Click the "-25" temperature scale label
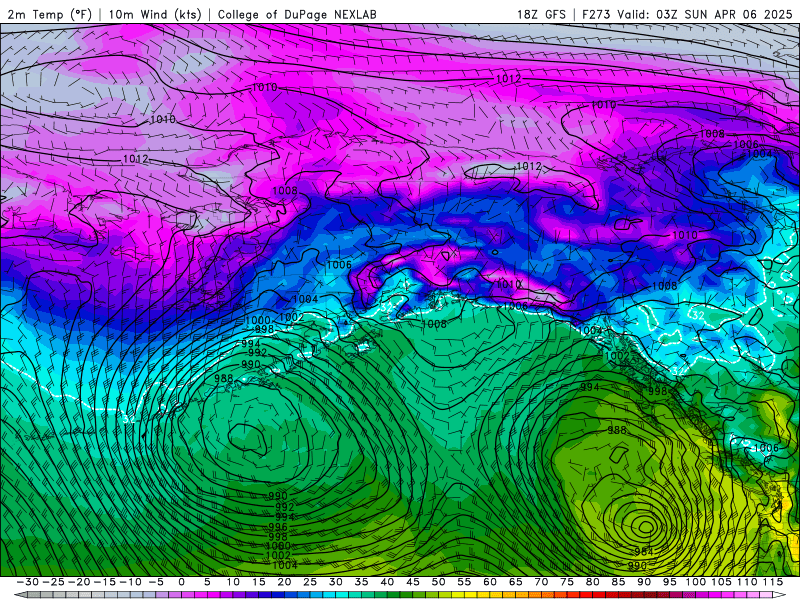This screenshot has width=800, height=600. point(54,582)
